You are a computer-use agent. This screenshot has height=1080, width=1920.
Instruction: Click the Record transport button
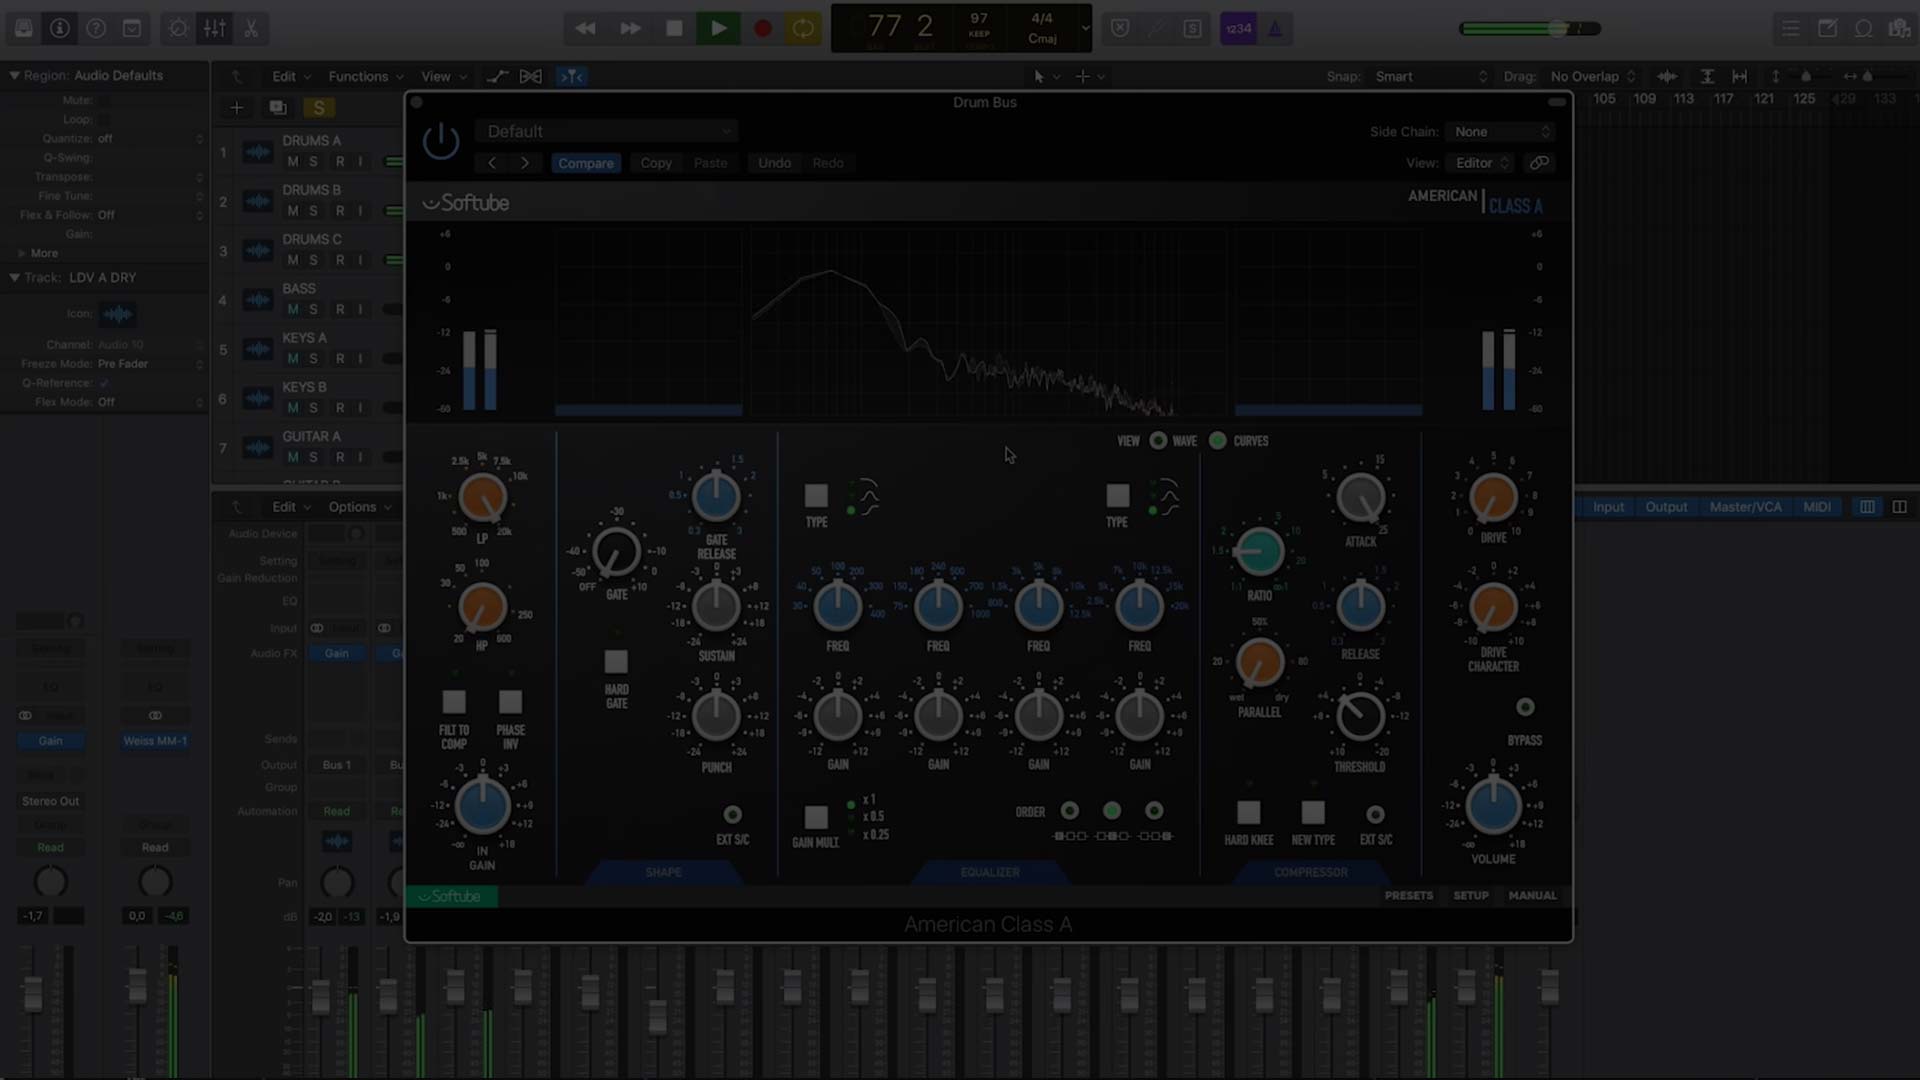762,29
